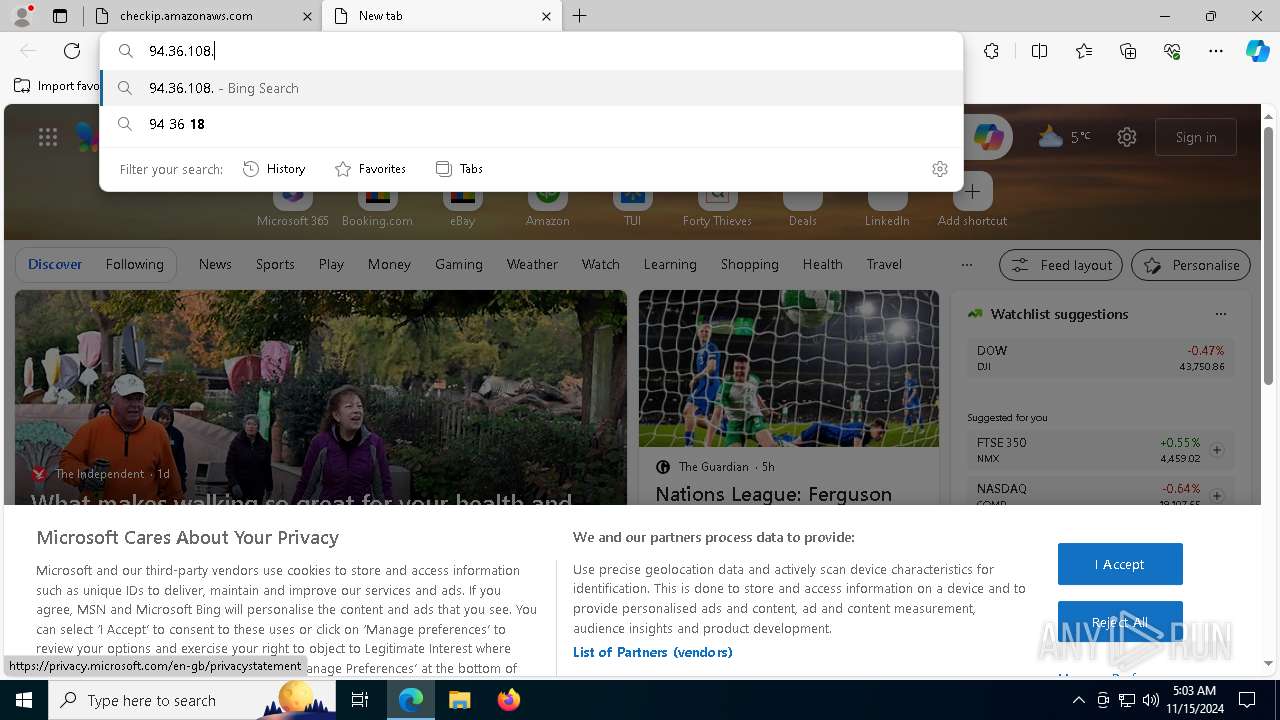Expand more categories with the ellipsis
This screenshot has width=1280, height=720.
point(966,265)
